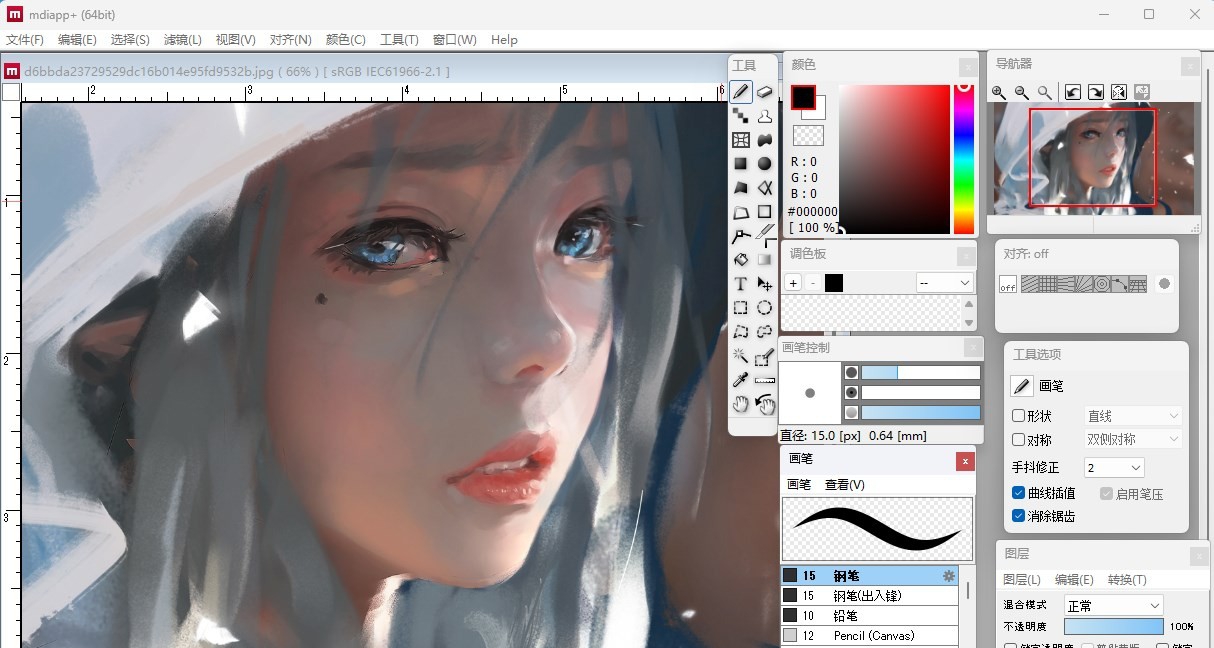Select the Hand pan tool
This screenshot has width=1214, height=648.
pos(741,404)
